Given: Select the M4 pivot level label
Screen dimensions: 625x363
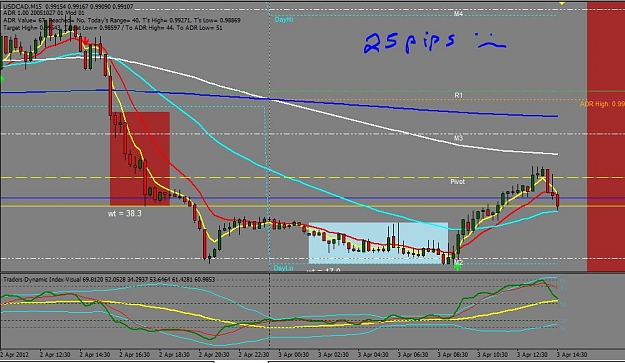Looking at the screenshot, I should click(x=458, y=14).
